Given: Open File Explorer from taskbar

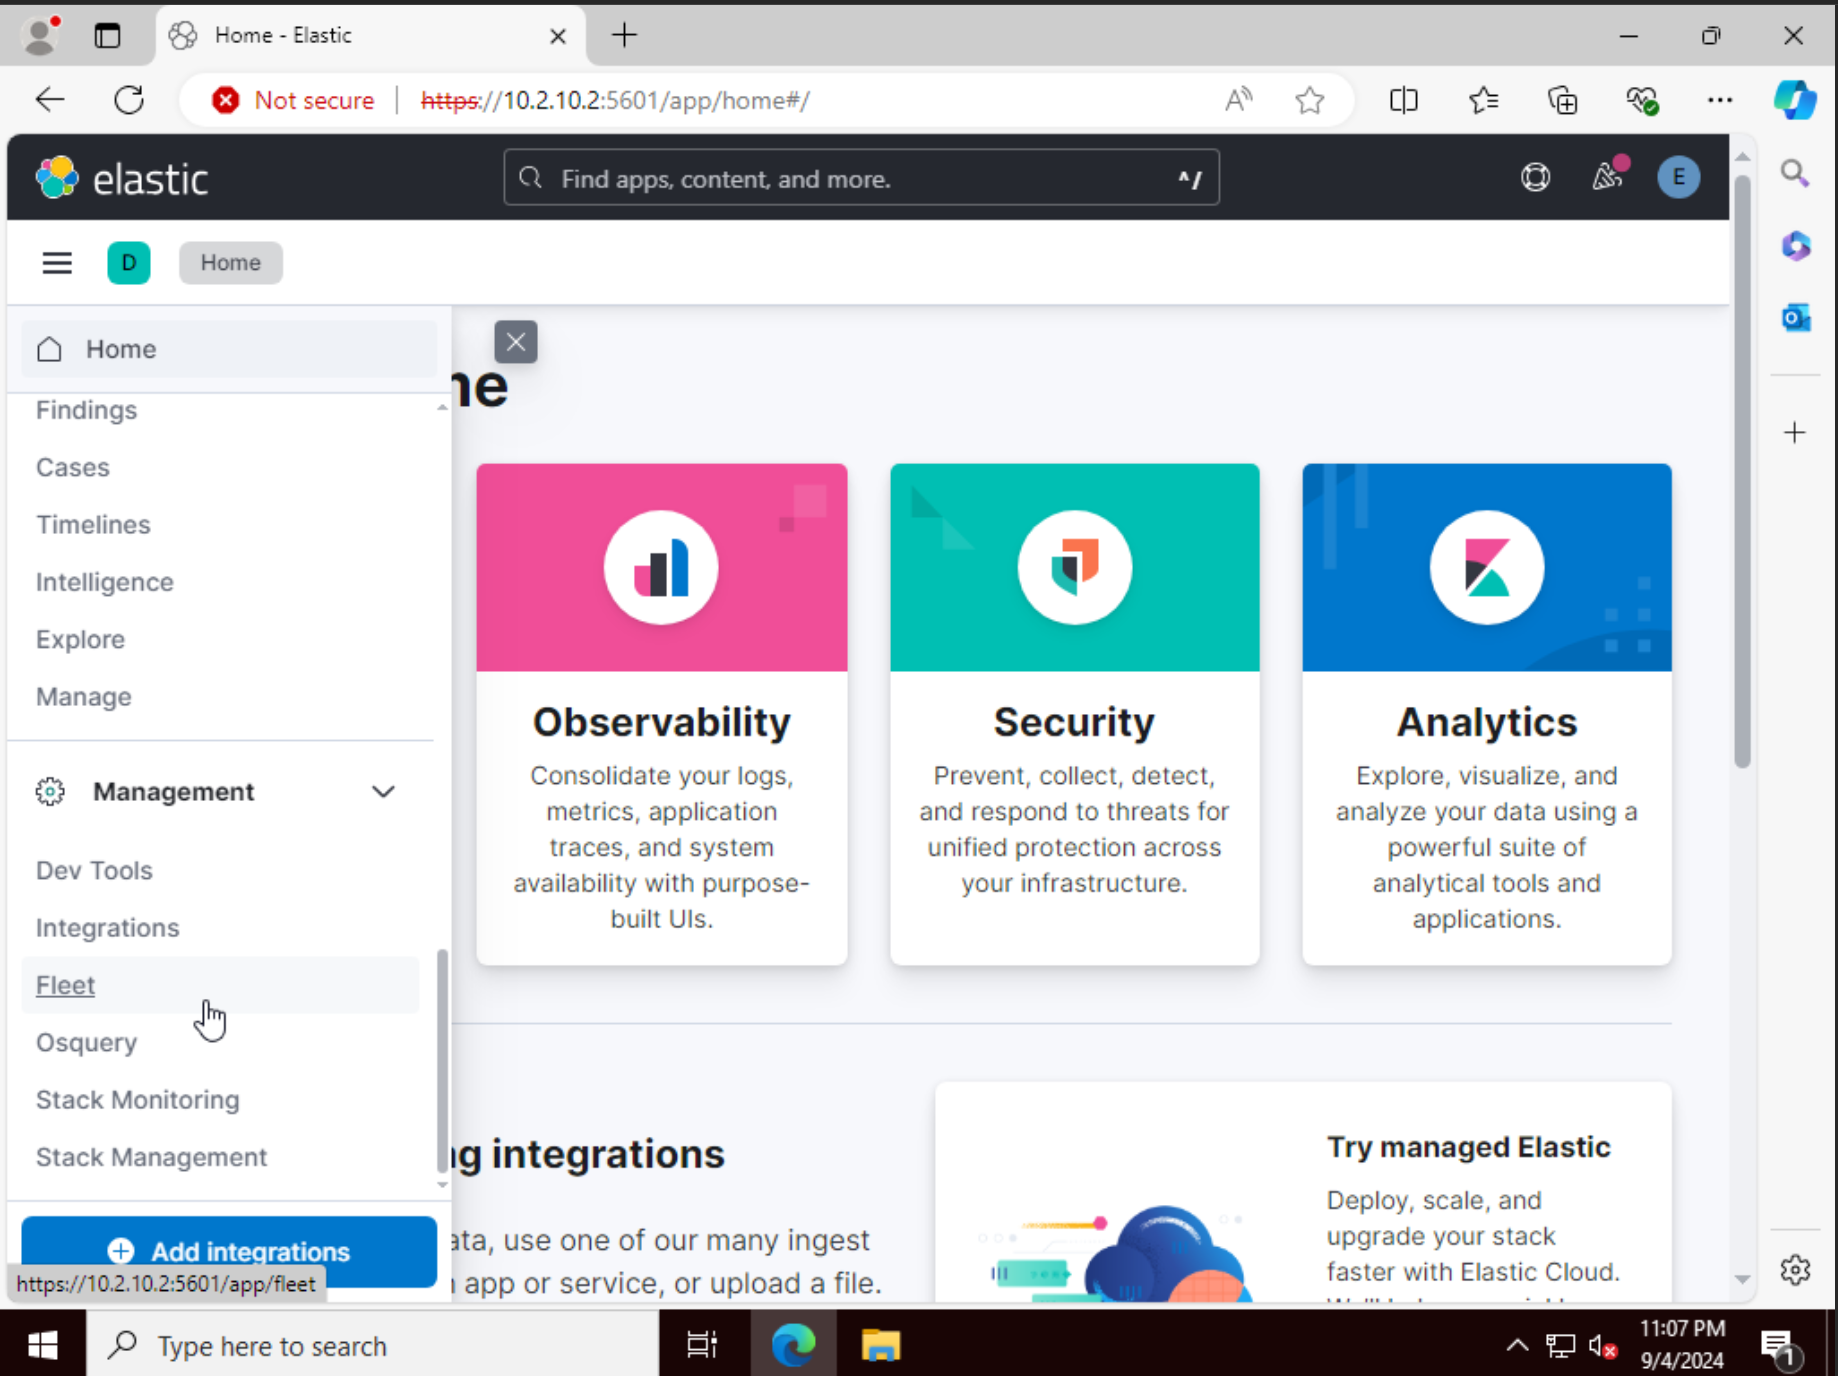Looking at the screenshot, I should click(881, 1346).
